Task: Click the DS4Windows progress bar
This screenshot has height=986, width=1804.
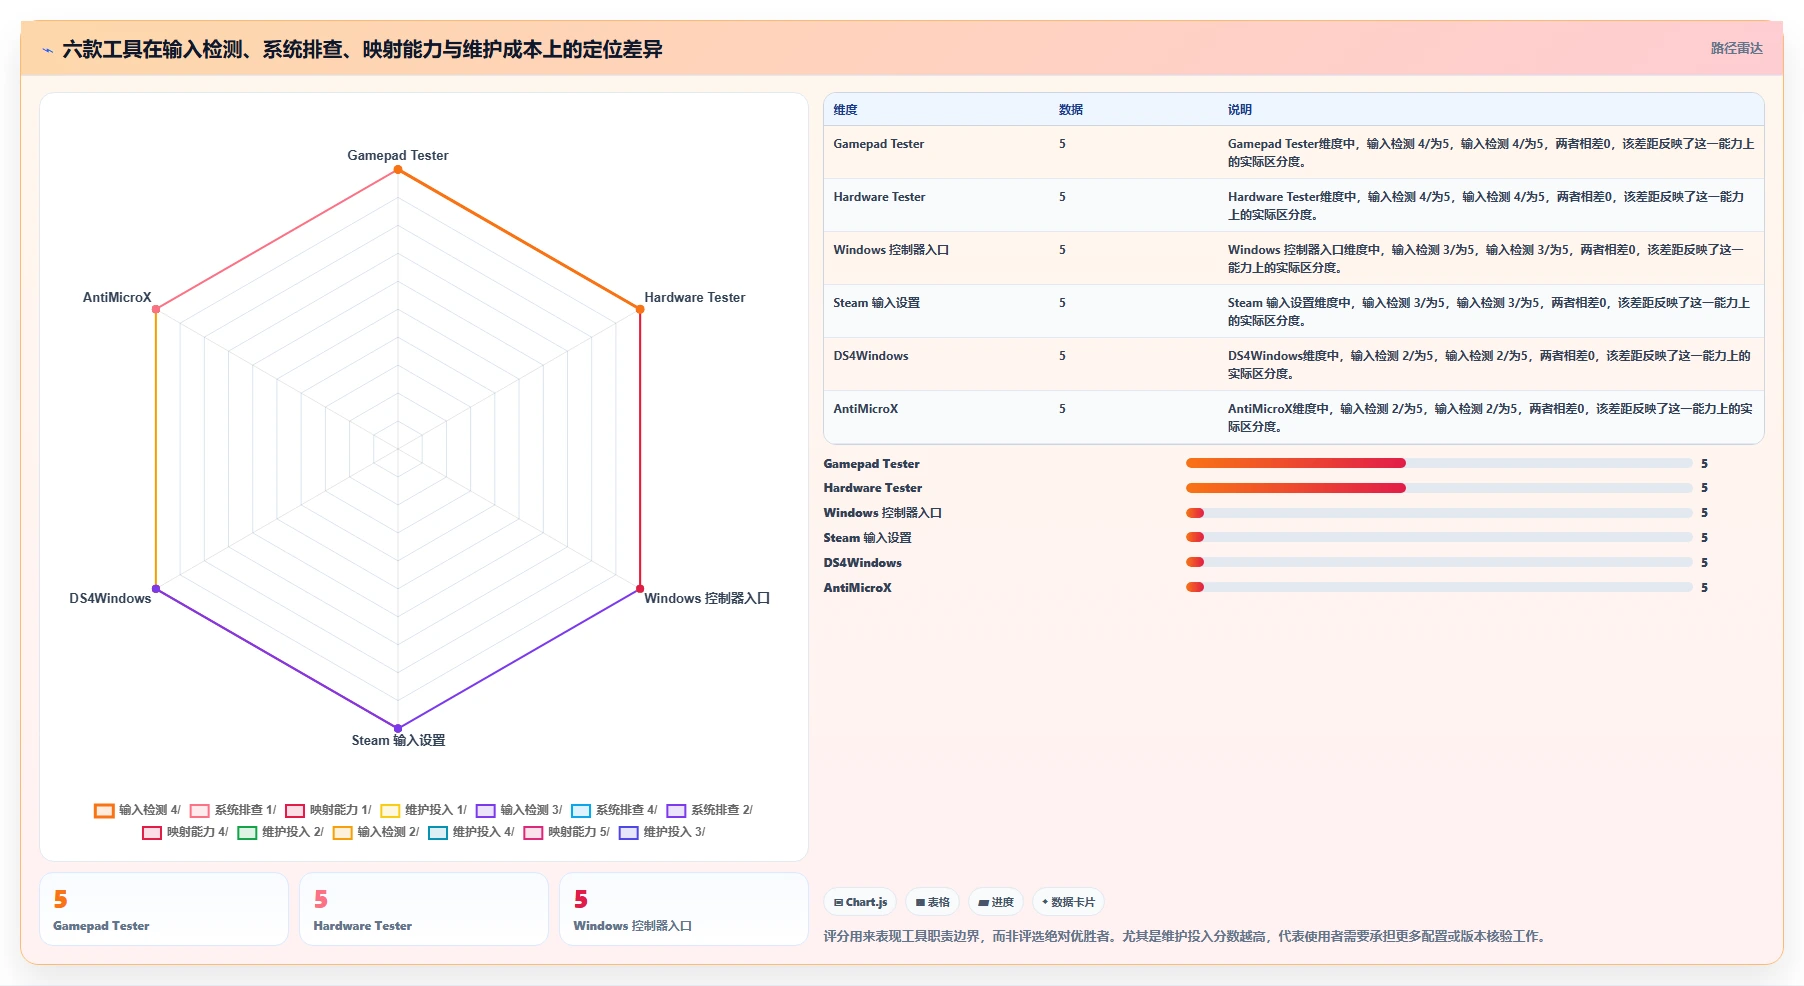Action: pyautogui.click(x=1439, y=562)
